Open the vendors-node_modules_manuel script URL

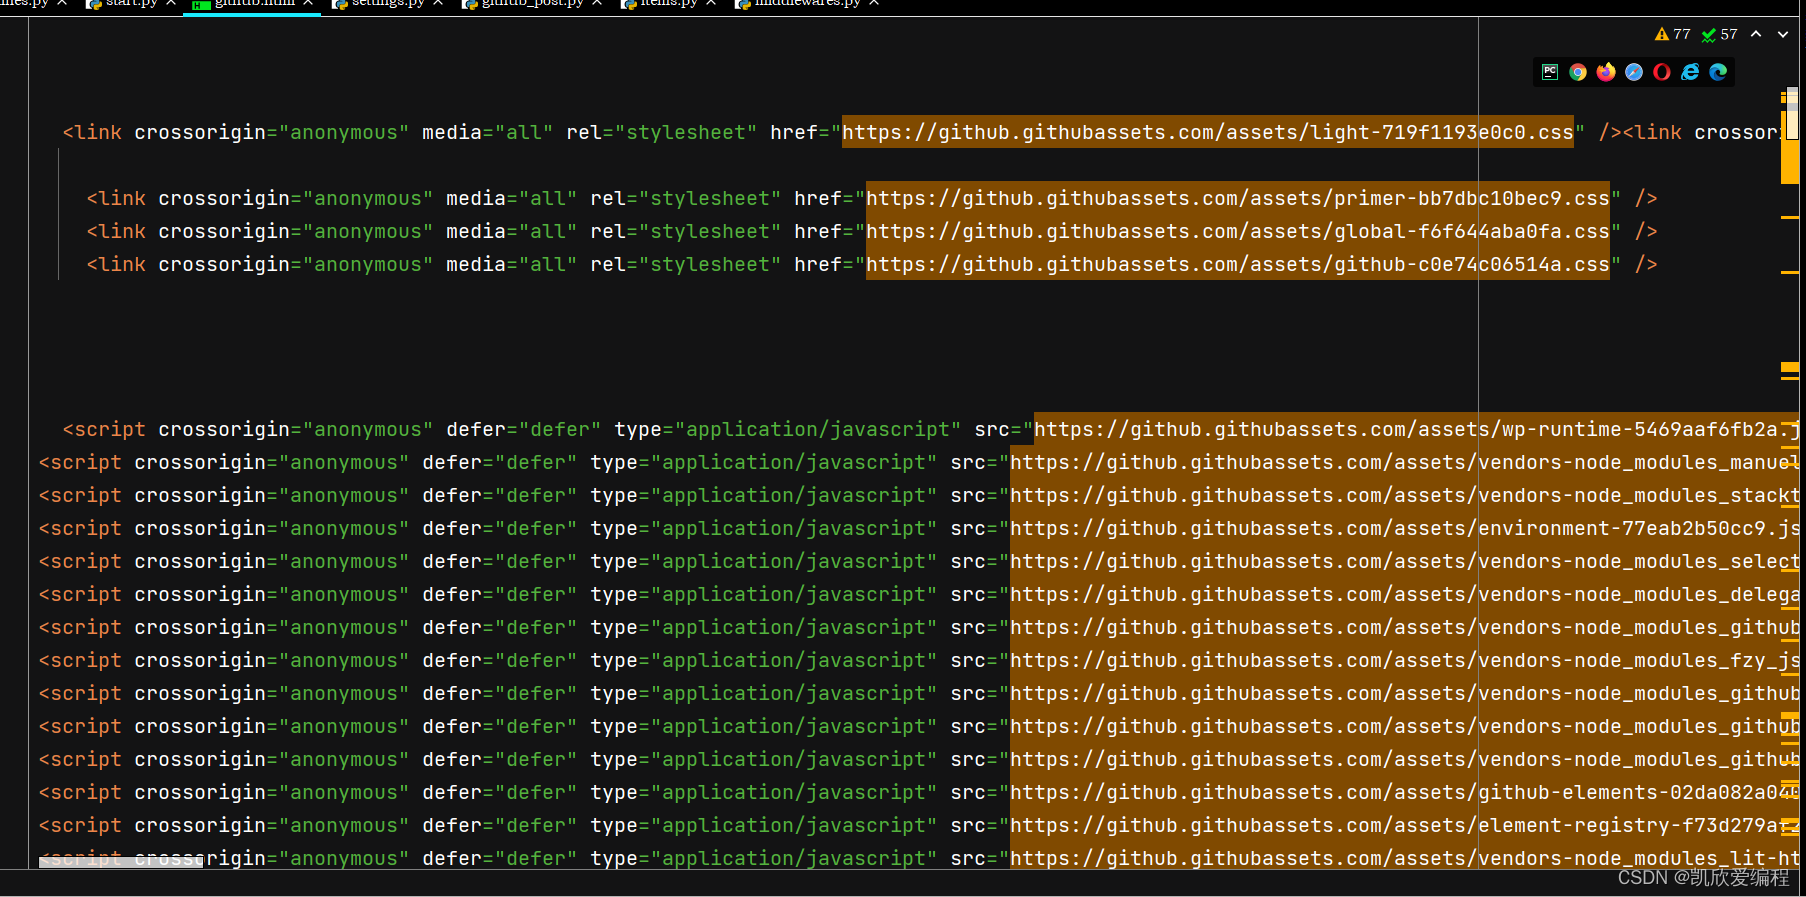(1404, 462)
